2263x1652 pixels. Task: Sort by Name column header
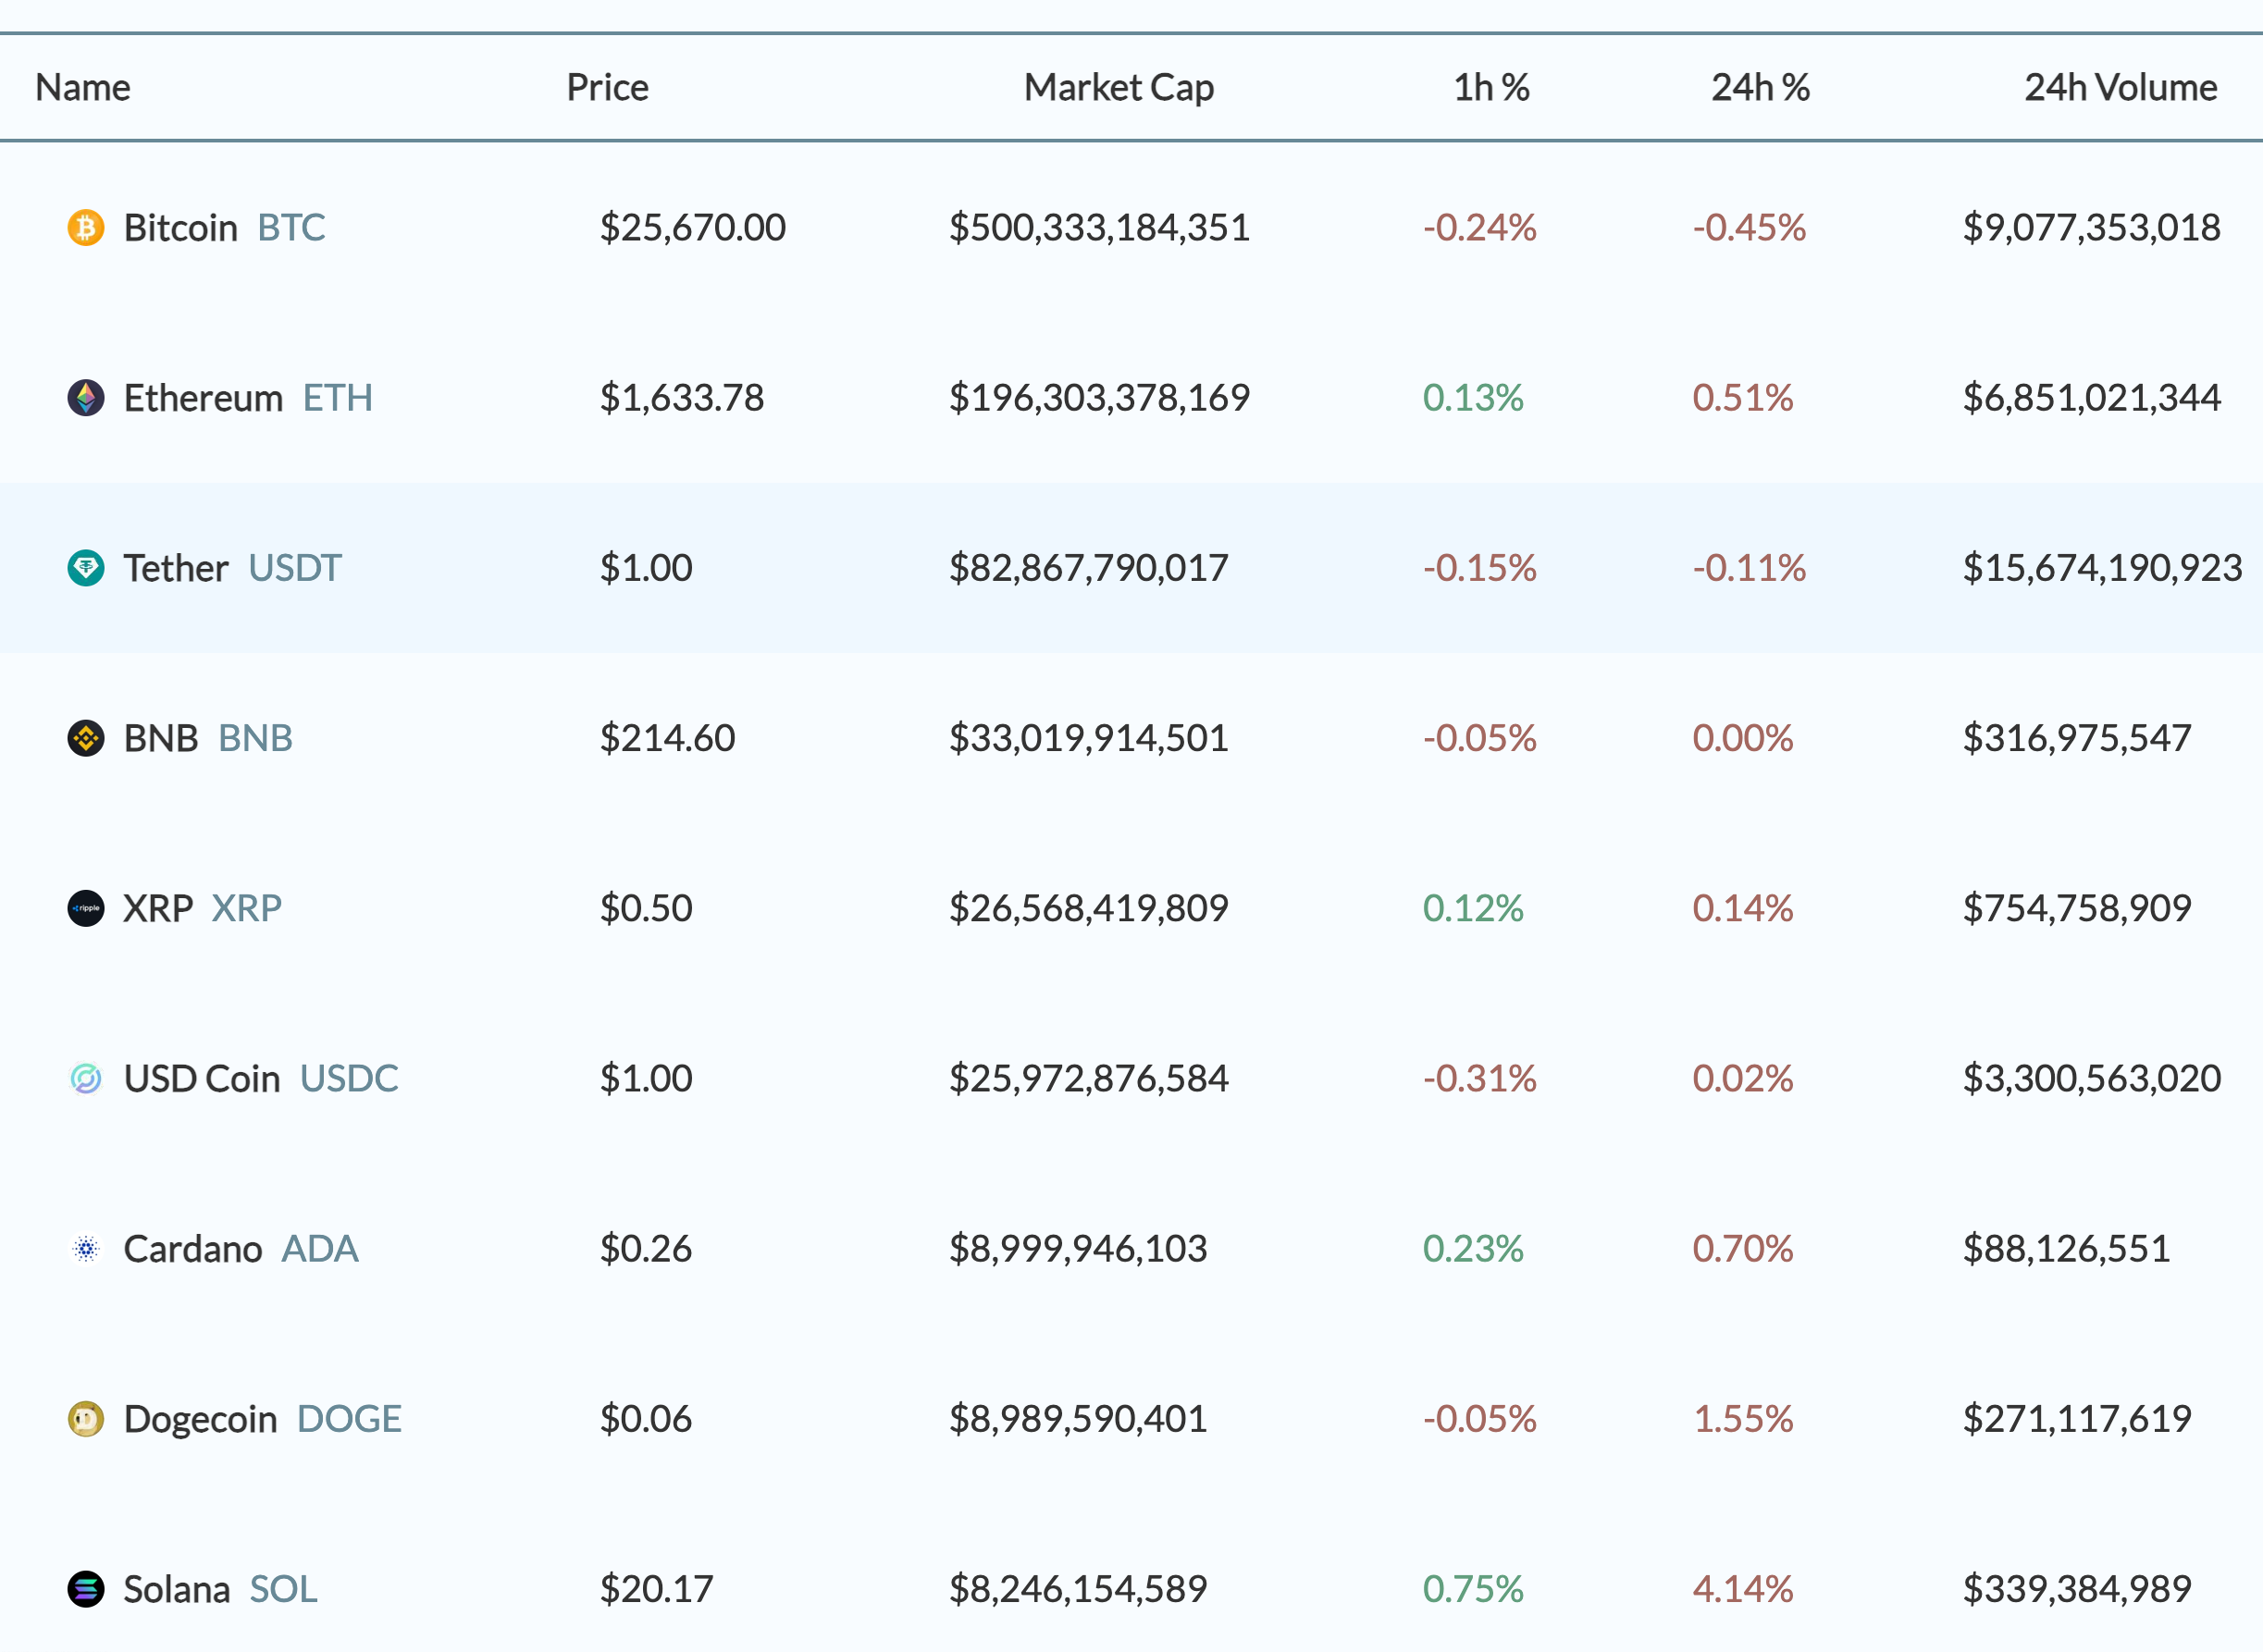(83, 88)
